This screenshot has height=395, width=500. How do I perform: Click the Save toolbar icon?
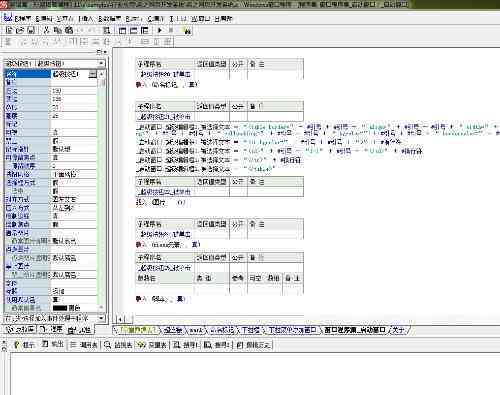(x=31, y=30)
